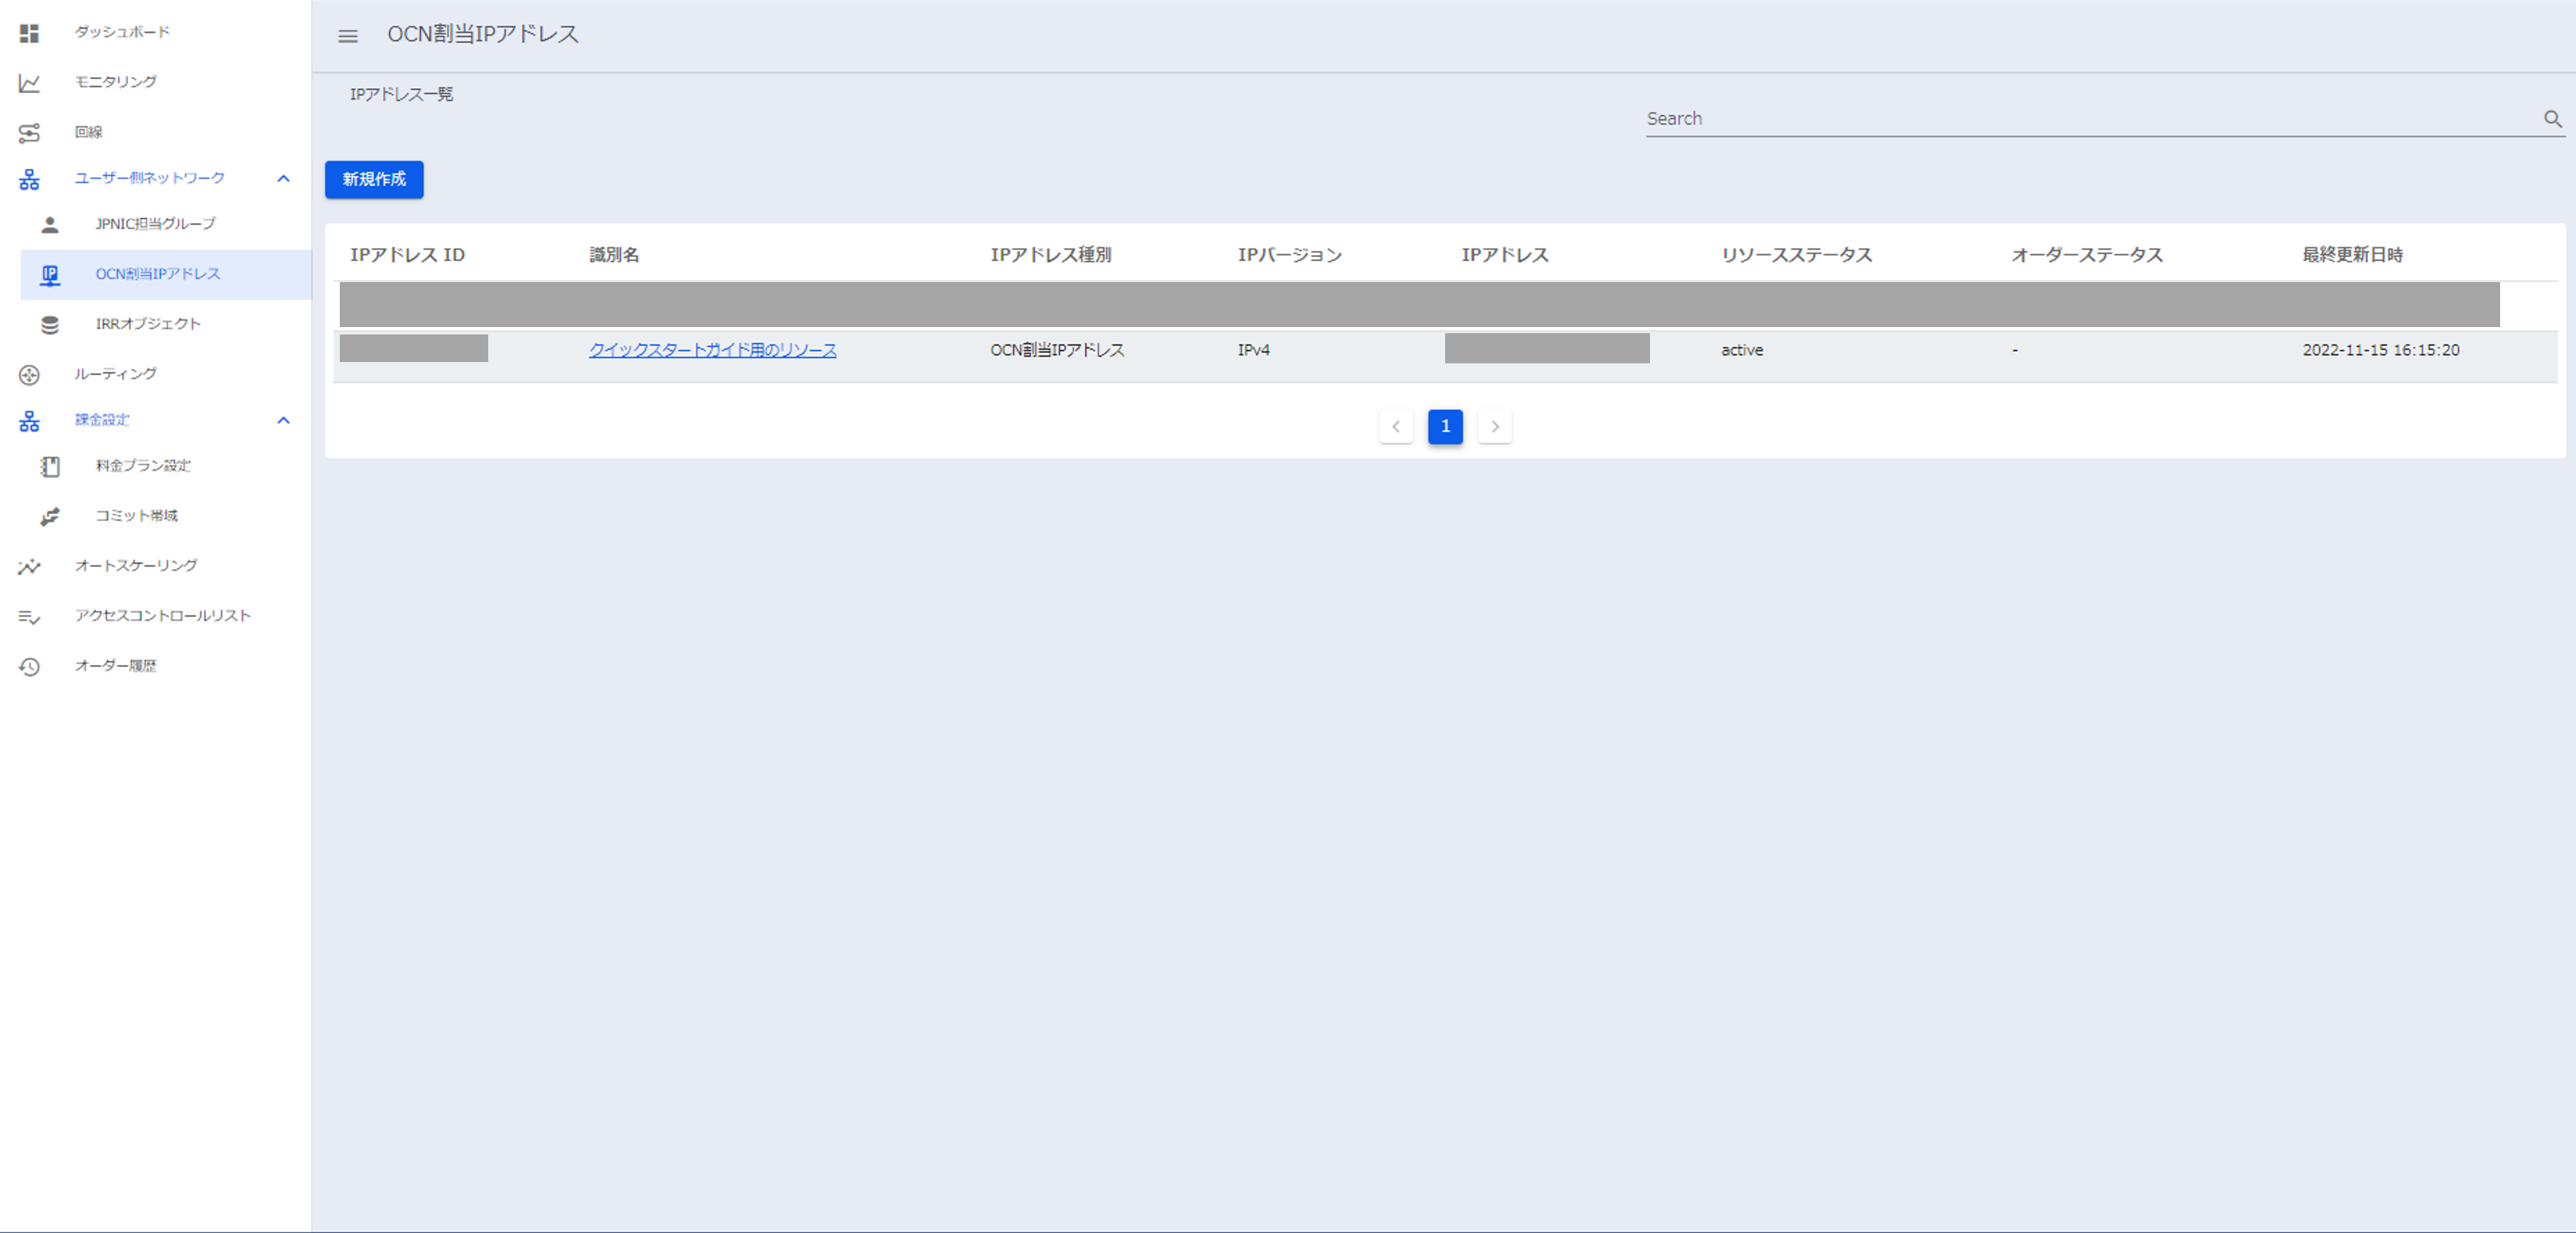Click the search magnifier icon
This screenshot has width=2576, height=1233.
click(2552, 119)
